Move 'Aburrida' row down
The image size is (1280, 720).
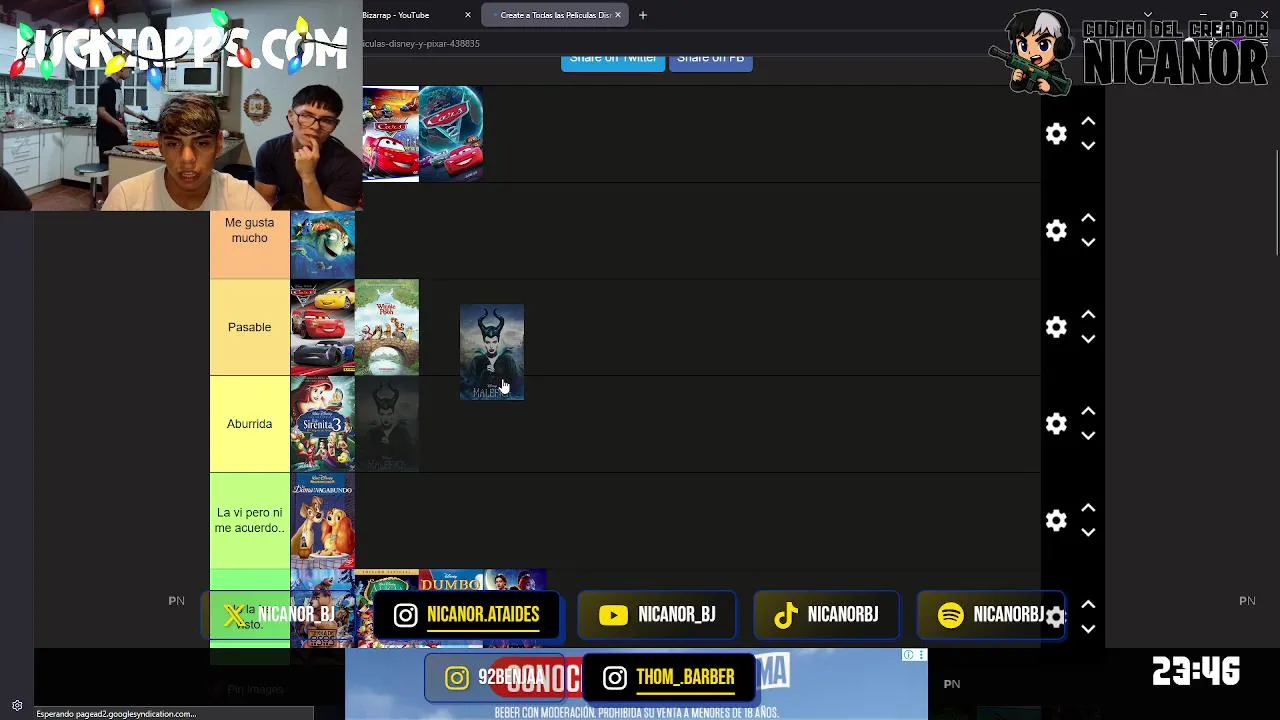pos(1088,436)
